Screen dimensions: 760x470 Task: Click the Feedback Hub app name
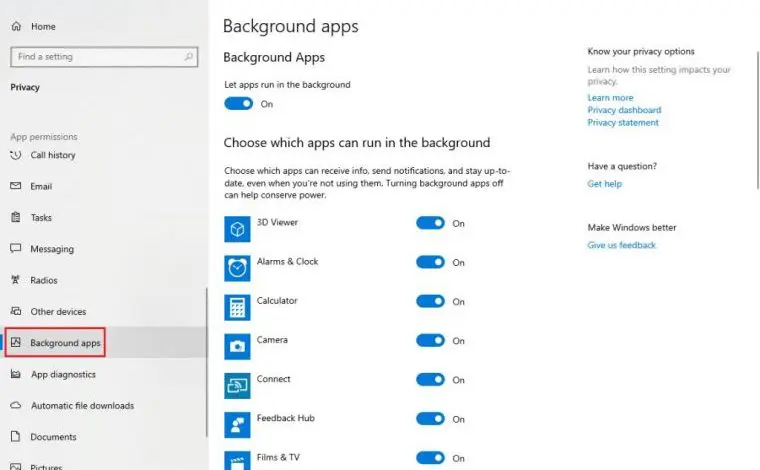[x=285, y=418]
